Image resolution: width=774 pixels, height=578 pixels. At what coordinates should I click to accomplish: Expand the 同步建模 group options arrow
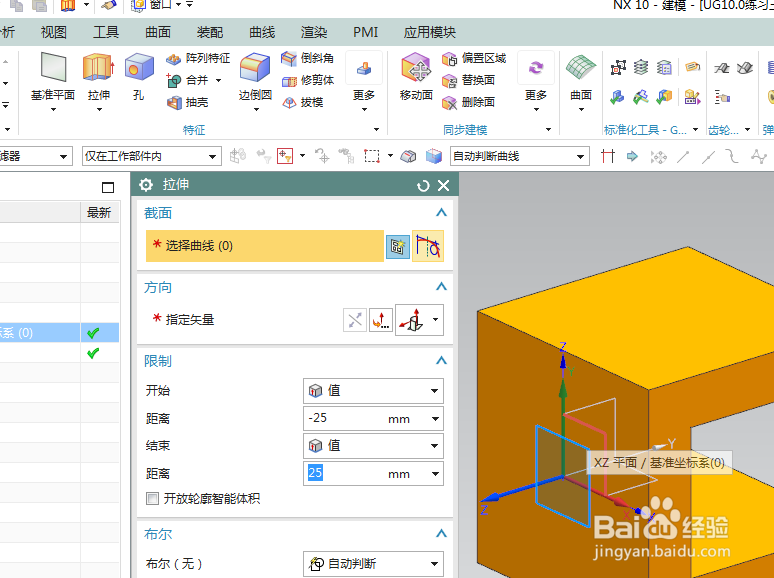[x=548, y=130]
